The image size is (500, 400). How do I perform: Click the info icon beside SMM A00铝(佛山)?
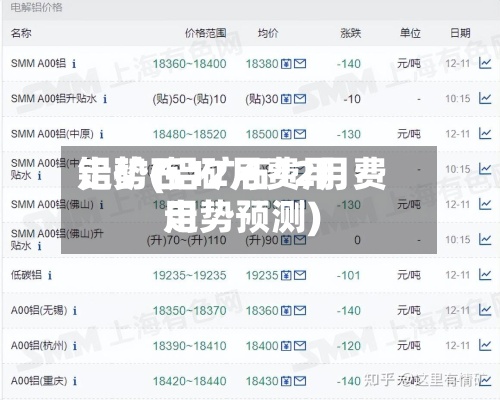point(102,205)
